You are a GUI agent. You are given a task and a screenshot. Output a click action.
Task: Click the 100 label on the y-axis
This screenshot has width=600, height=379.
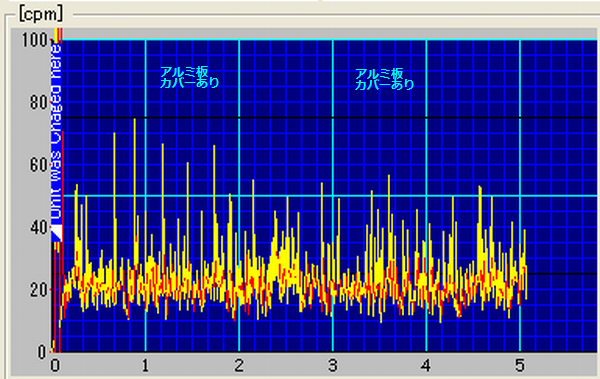36,40
